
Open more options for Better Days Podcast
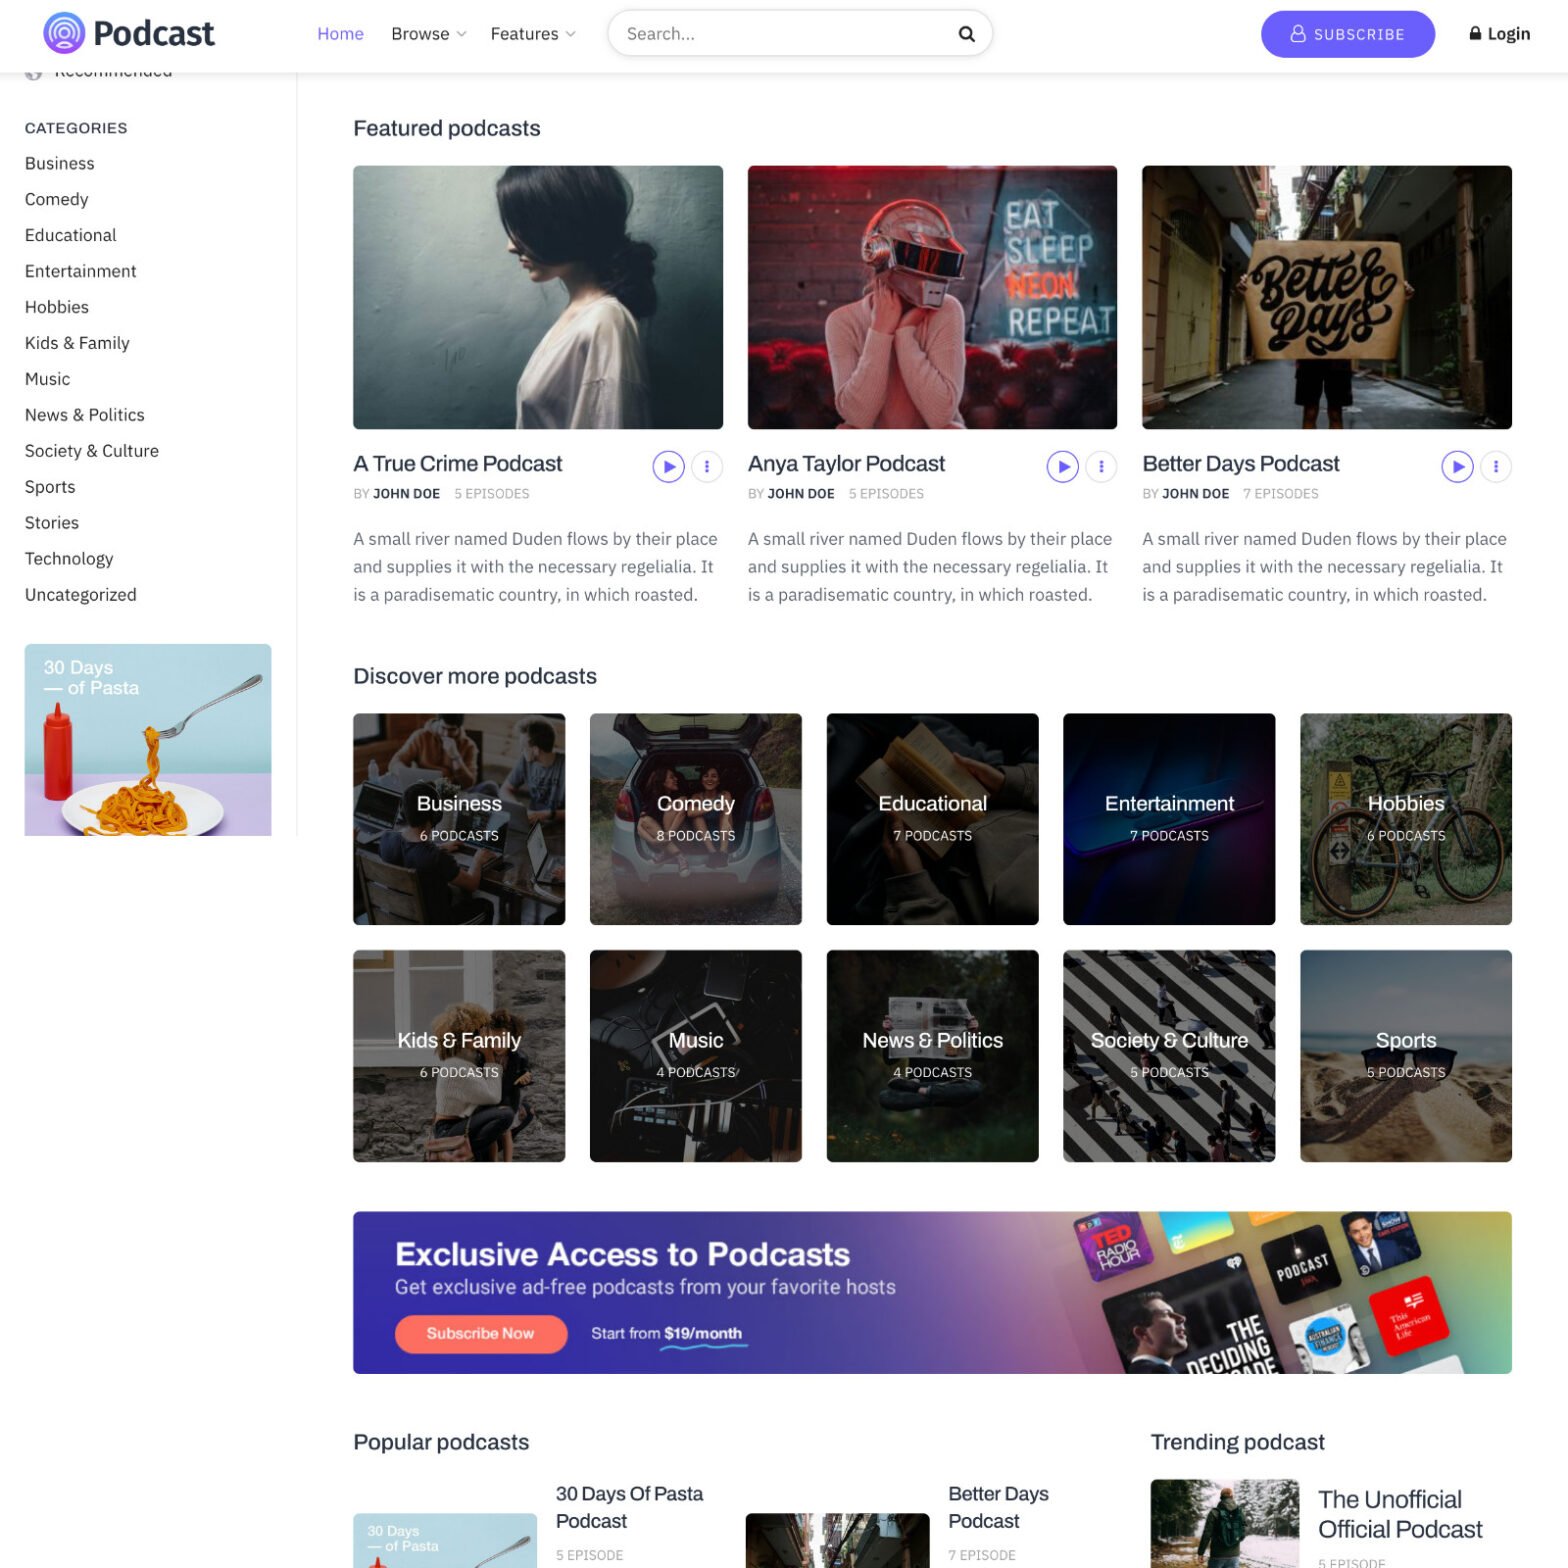[1495, 466]
